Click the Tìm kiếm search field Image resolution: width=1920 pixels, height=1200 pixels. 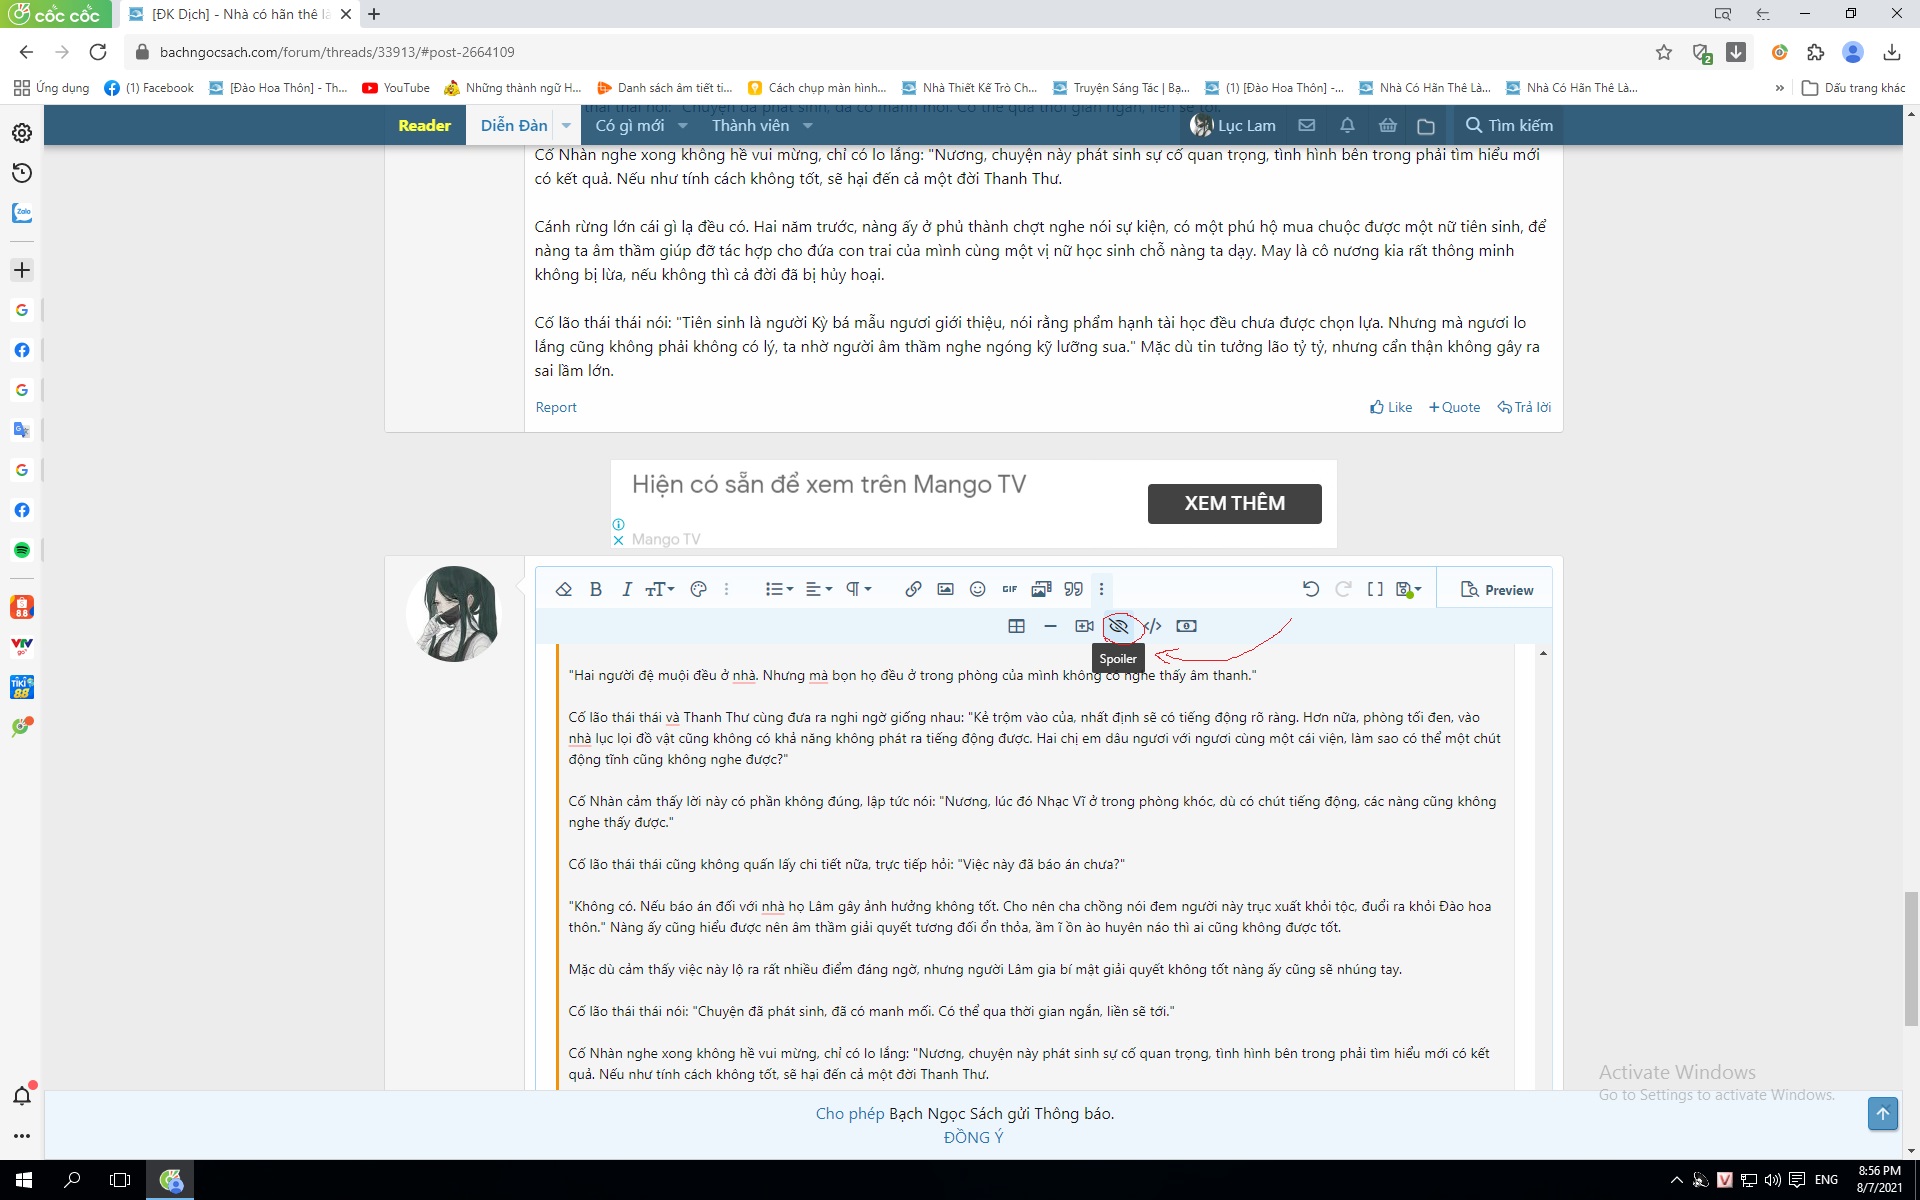point(1509,125)
